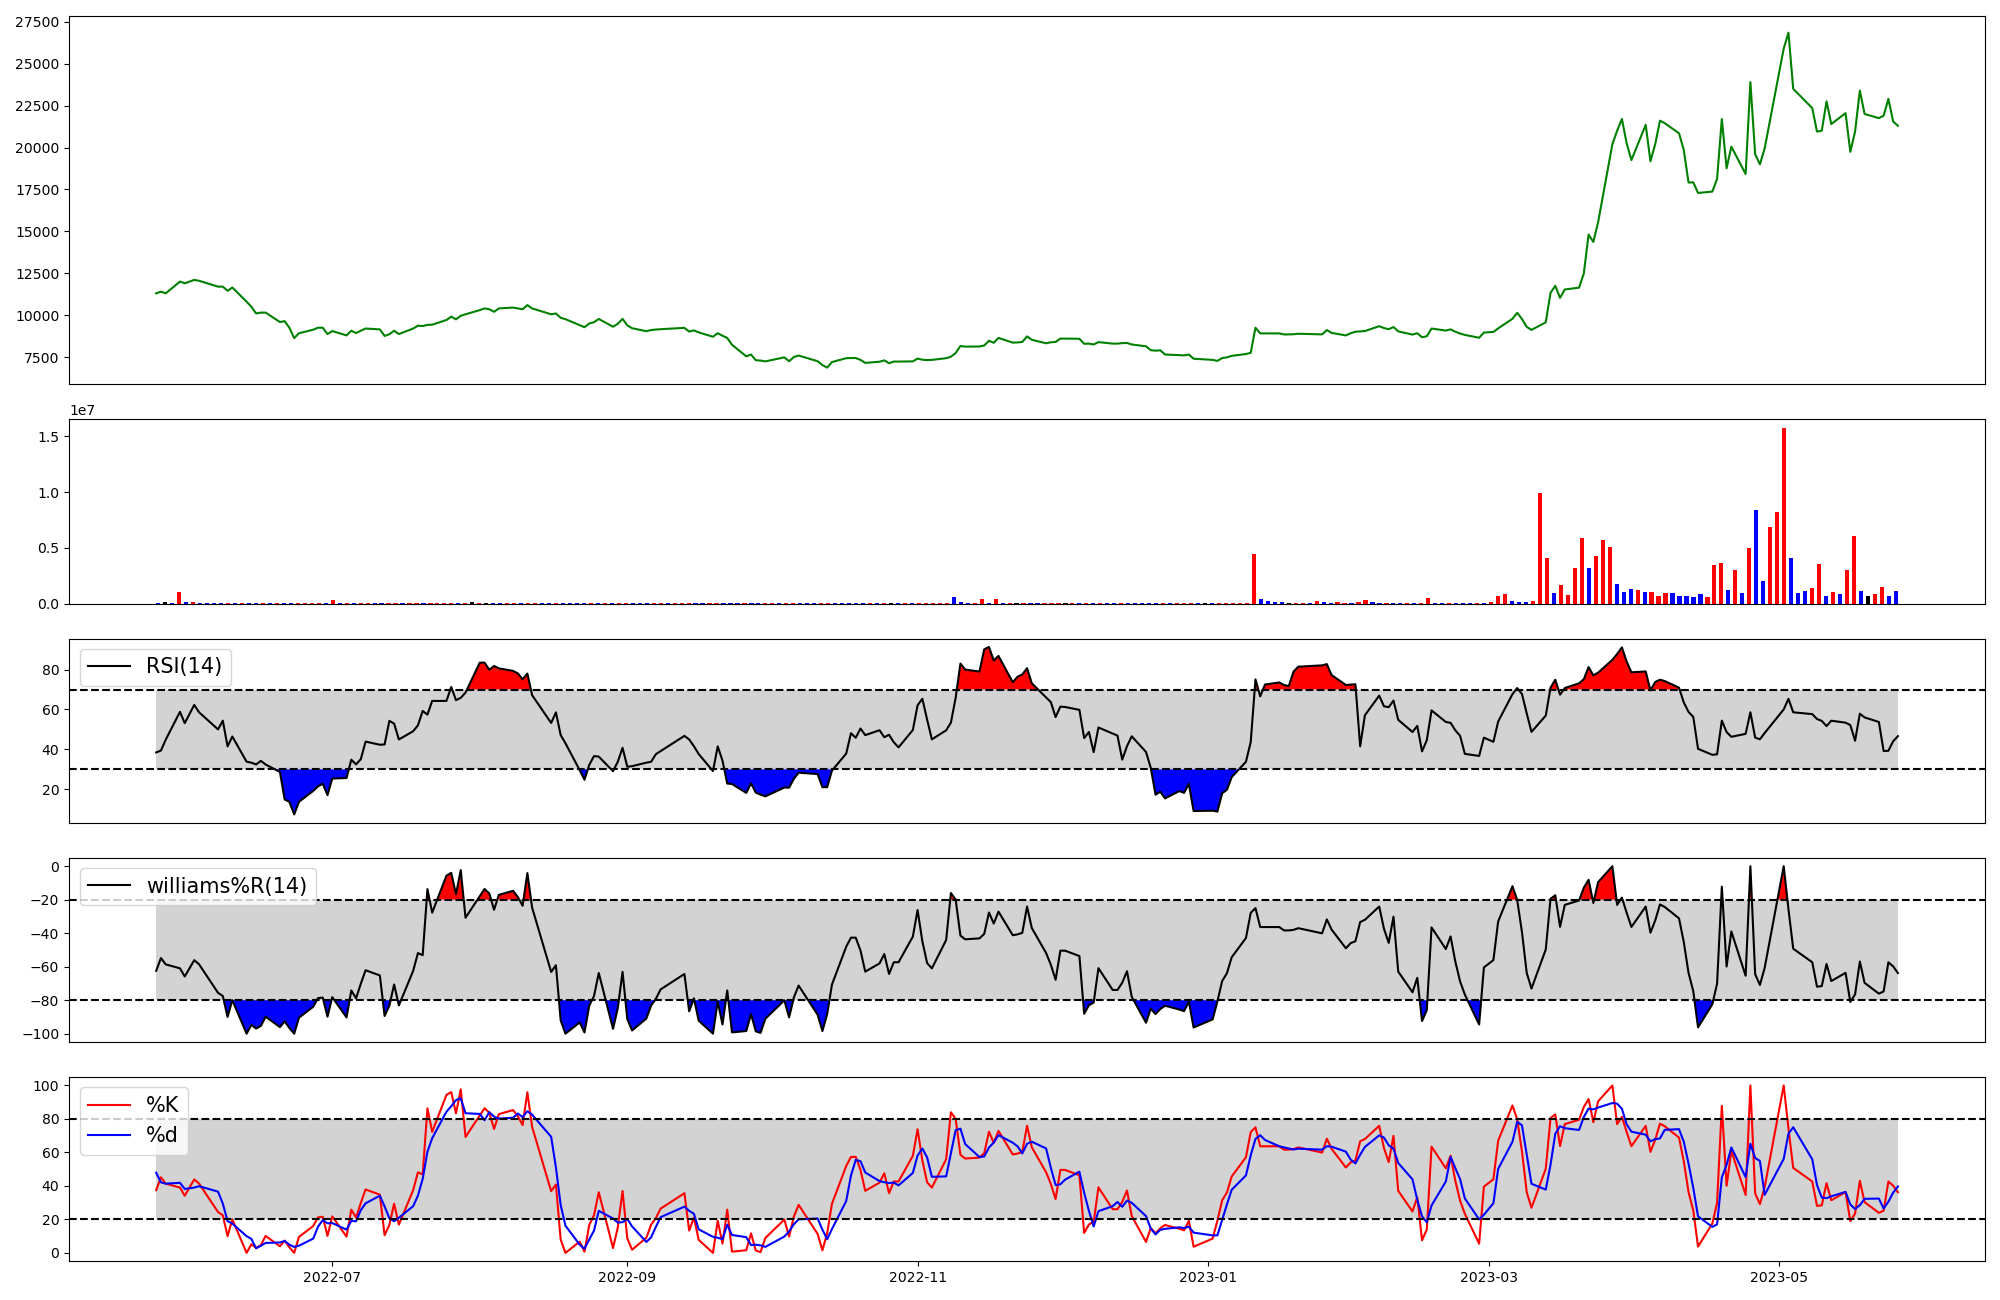Click the %d legend text
This screenshot has width=2000, height=1300.
[162, 1135]
